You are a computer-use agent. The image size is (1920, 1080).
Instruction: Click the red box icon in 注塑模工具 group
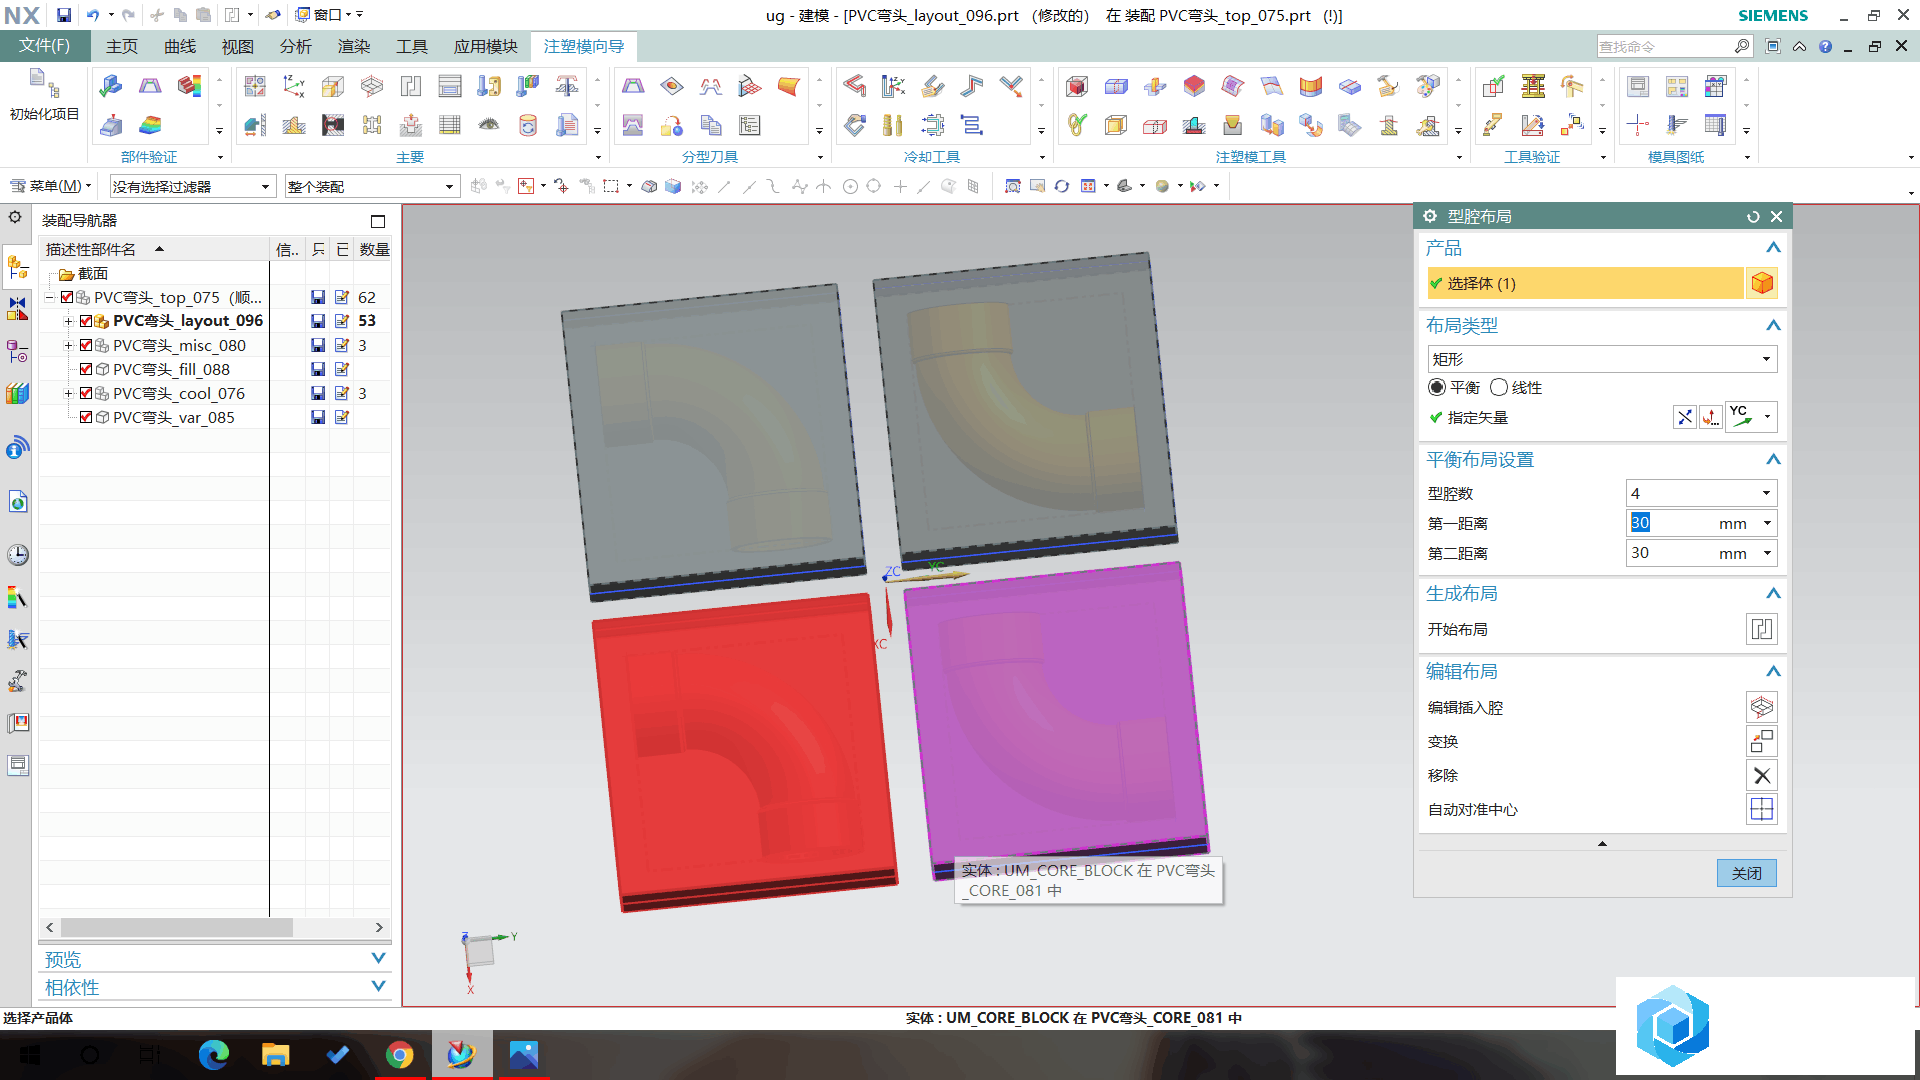1076,86
